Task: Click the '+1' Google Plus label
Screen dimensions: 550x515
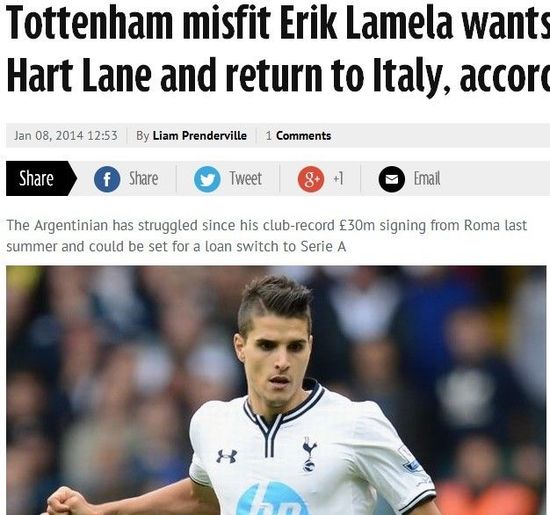Action: pos(338,179)
